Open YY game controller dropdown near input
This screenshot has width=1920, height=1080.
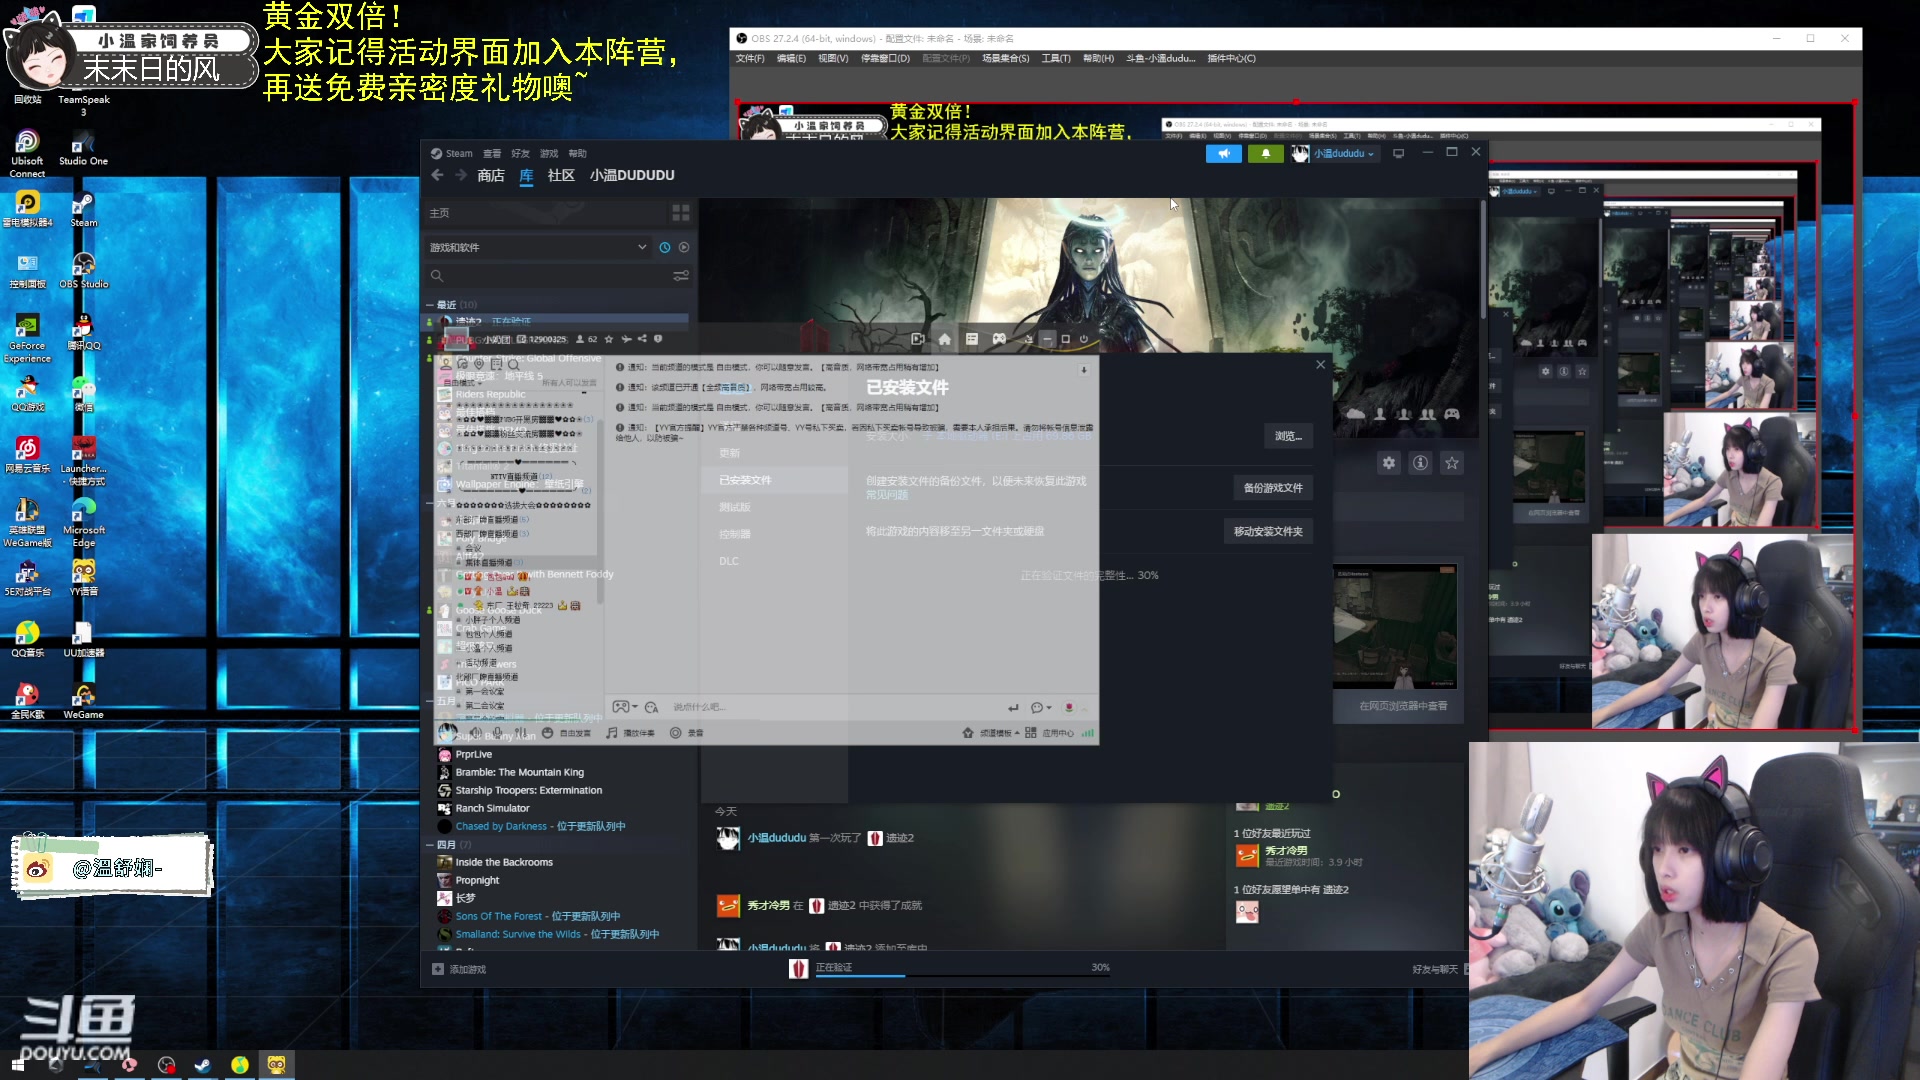pos(625,707)
